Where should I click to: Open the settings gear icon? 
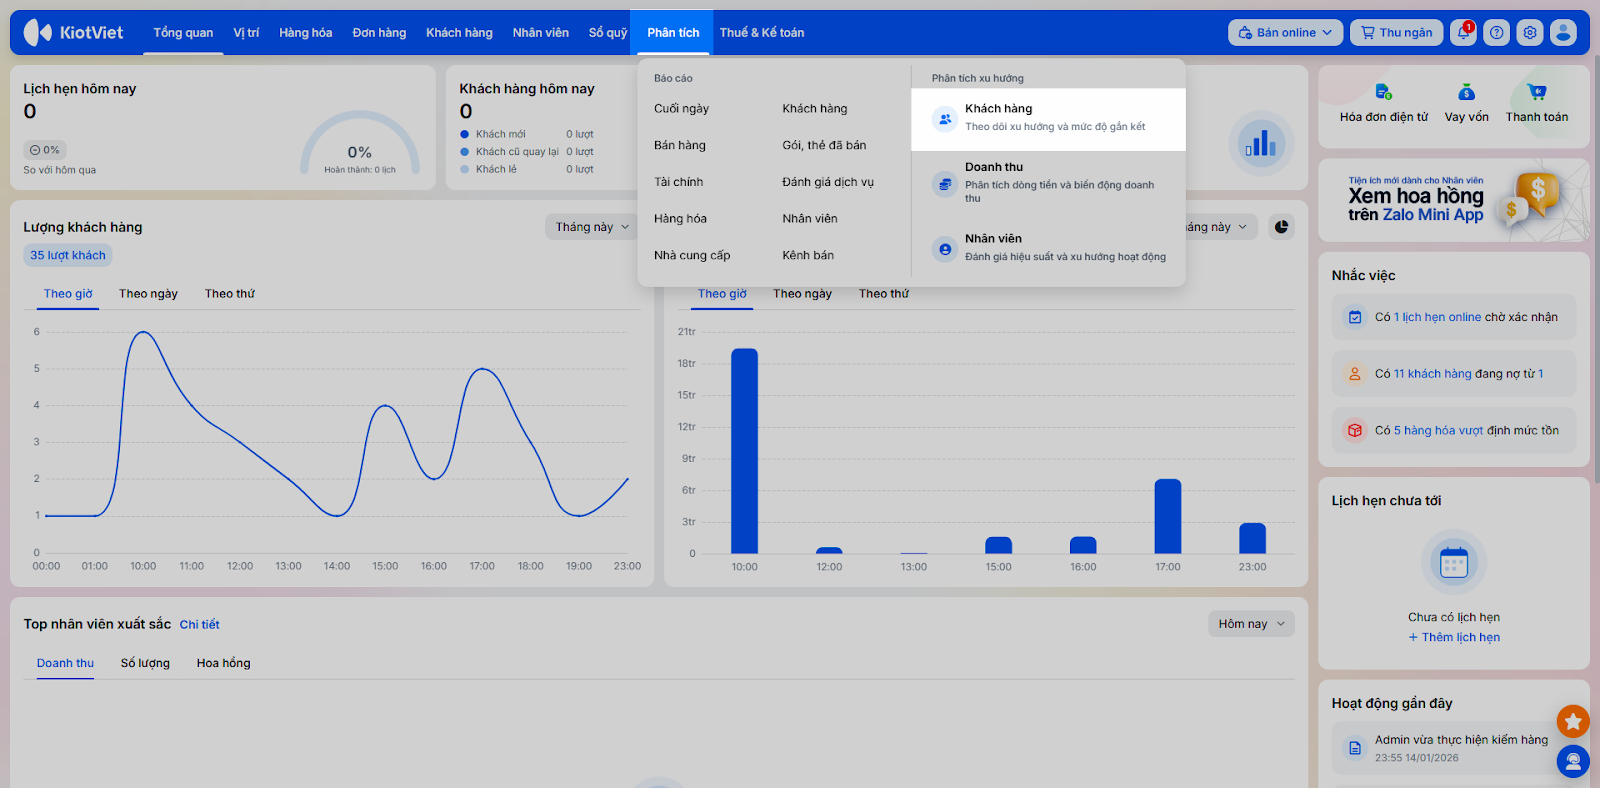click(x=1530, y=33)
